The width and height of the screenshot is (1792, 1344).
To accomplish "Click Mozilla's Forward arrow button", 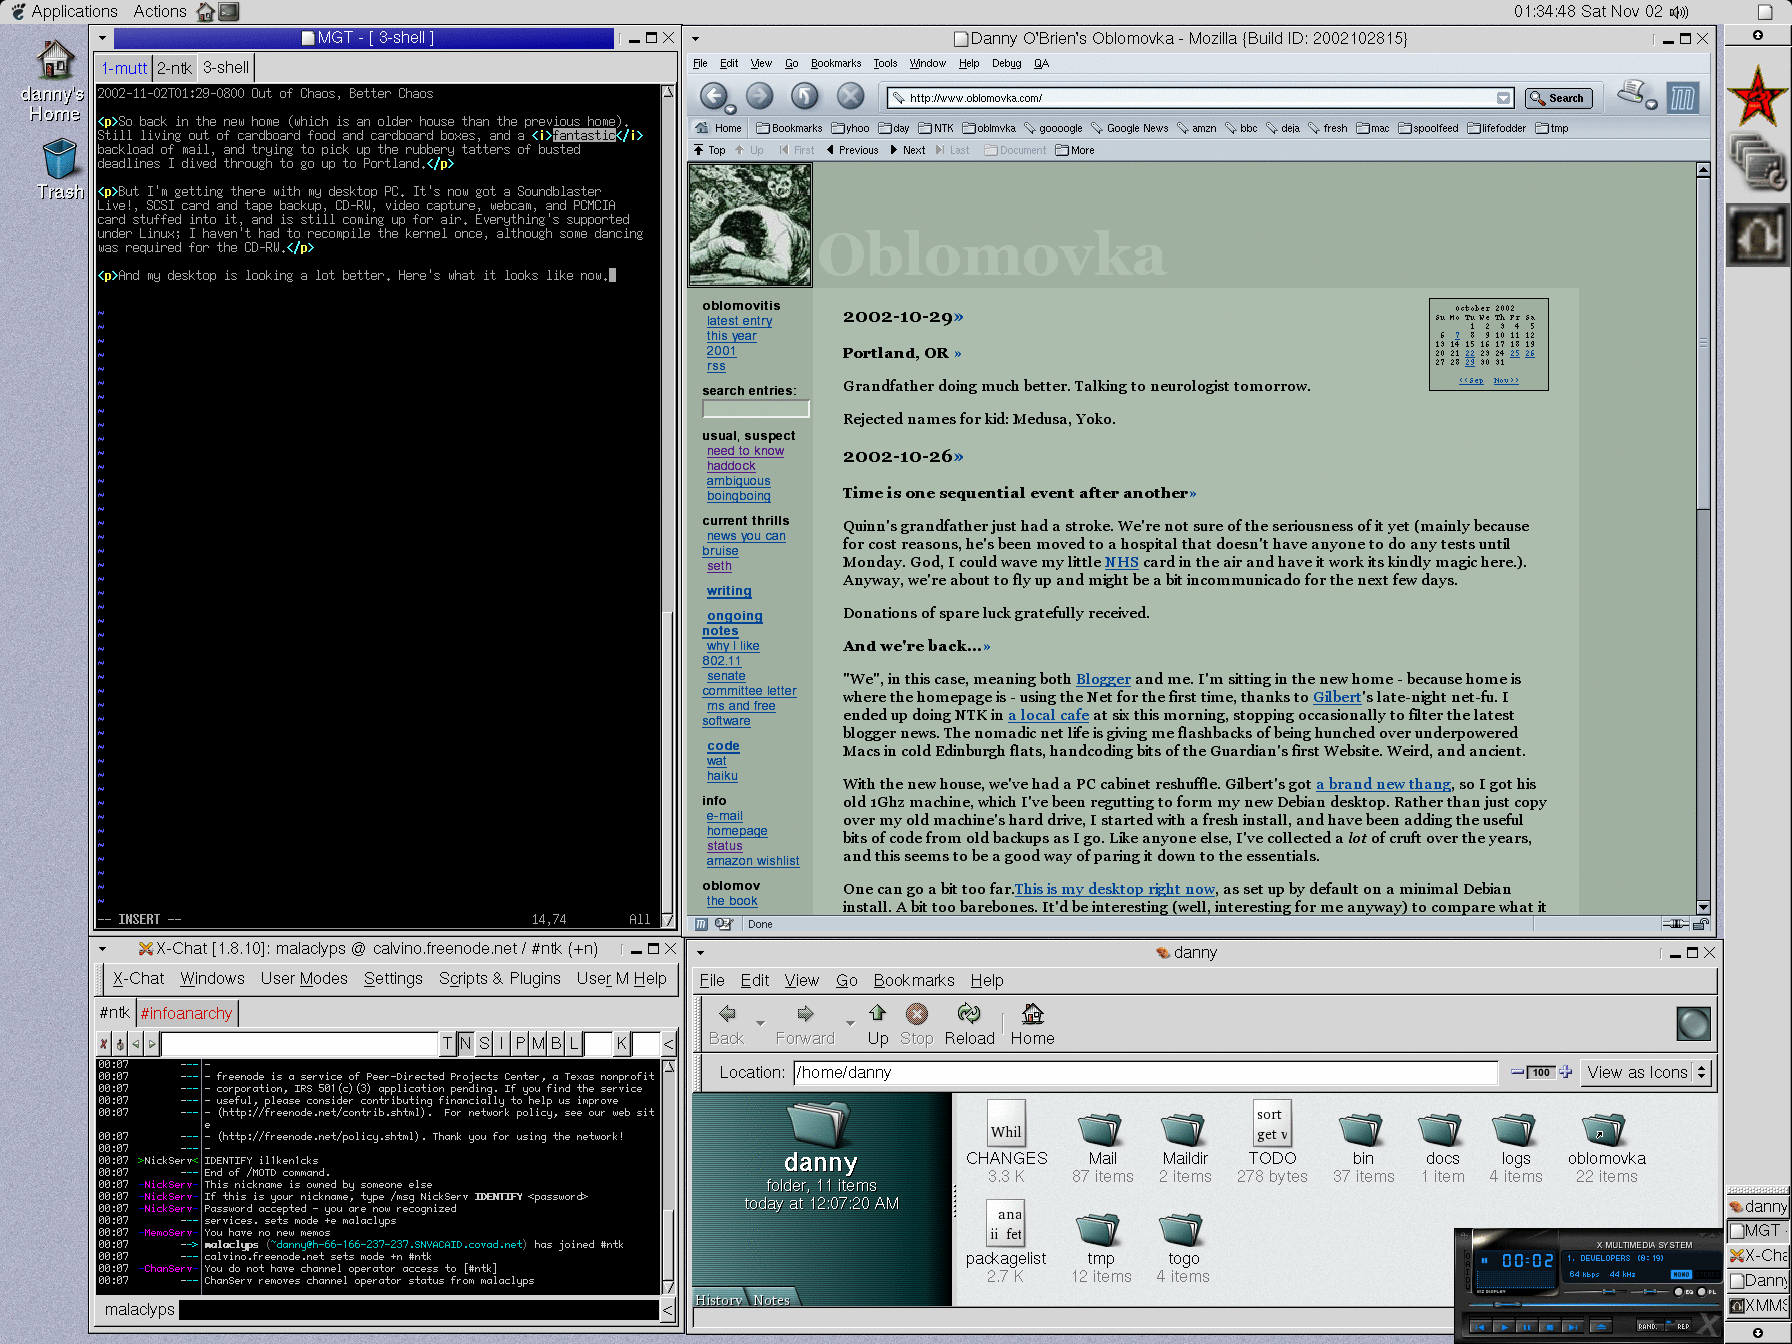I will (x=760, y=96).
